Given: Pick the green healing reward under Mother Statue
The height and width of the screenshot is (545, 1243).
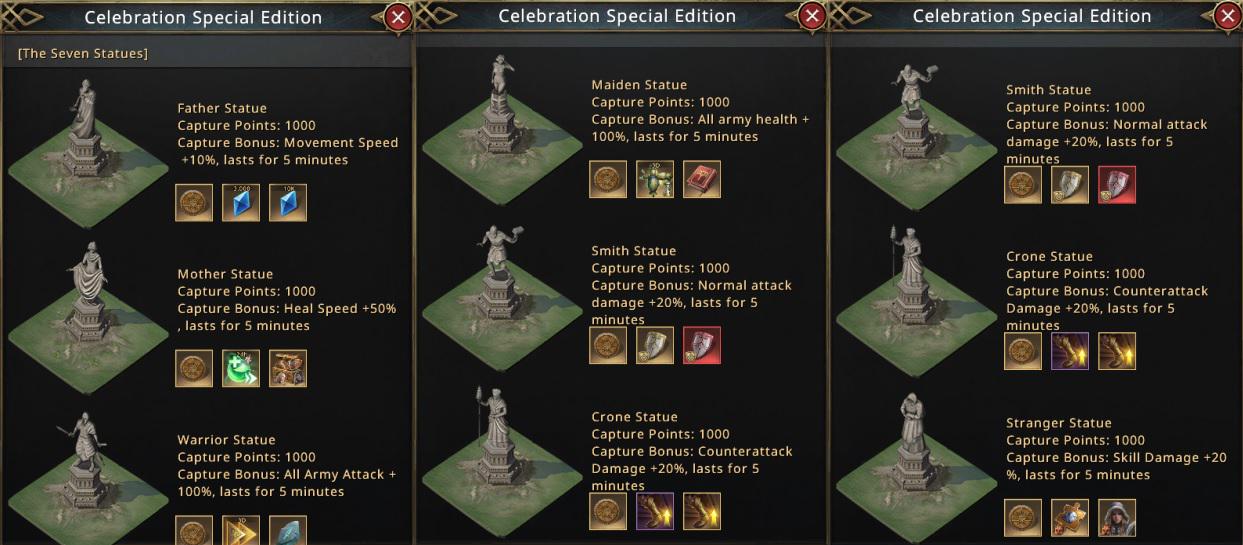Looking at the screenshot, I should [x=241, y=368].
